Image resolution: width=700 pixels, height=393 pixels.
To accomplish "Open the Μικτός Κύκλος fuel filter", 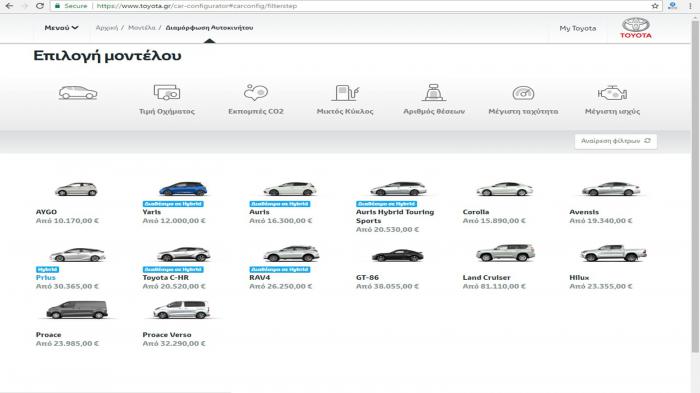I will click(x=345, y=100).
